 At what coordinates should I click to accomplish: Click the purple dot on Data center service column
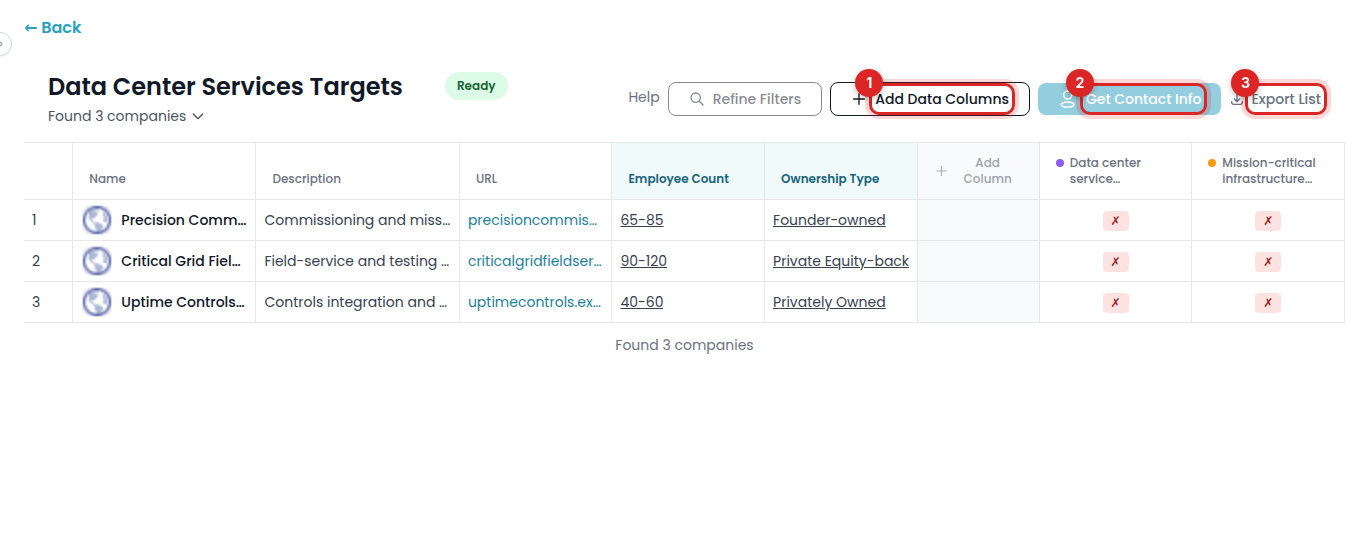pos(1060,163)
